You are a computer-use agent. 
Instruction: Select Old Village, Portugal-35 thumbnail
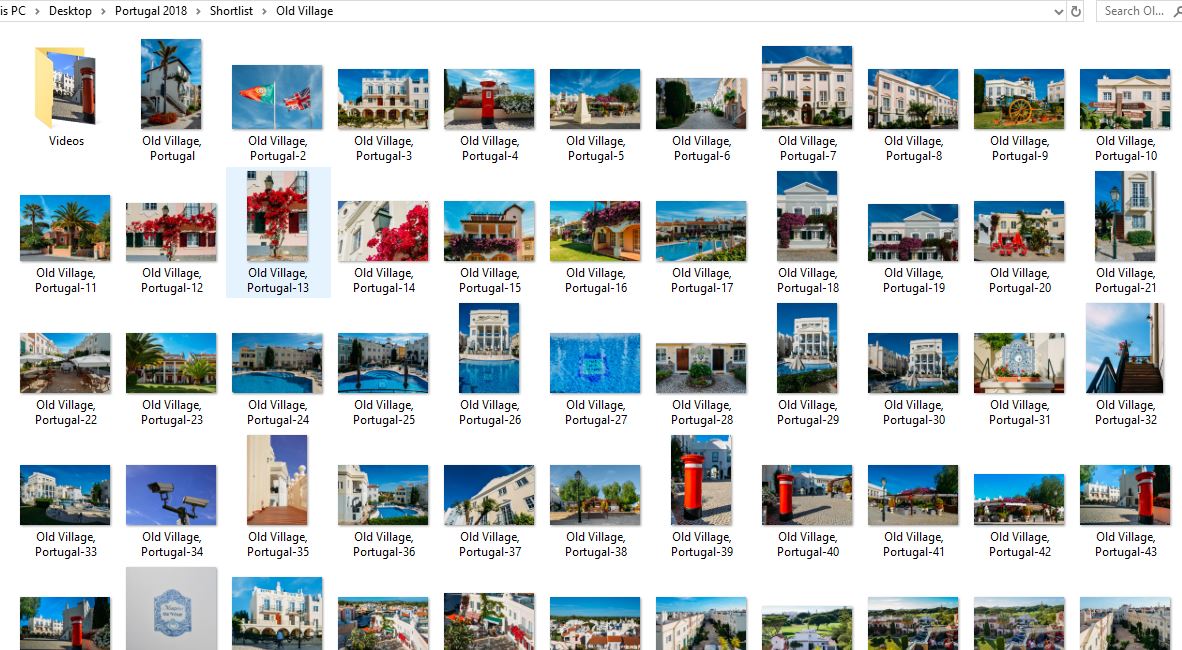pyautogui.click(x=277, y=480)
